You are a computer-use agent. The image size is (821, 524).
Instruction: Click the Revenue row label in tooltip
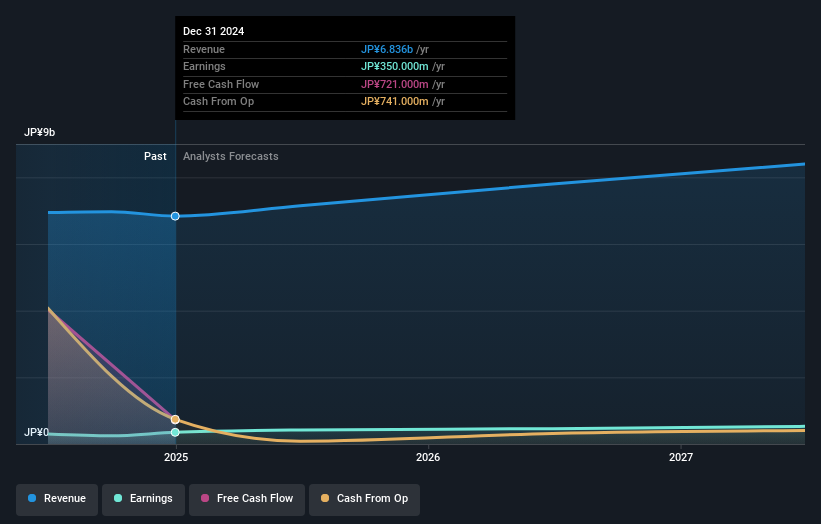(204, 49)
